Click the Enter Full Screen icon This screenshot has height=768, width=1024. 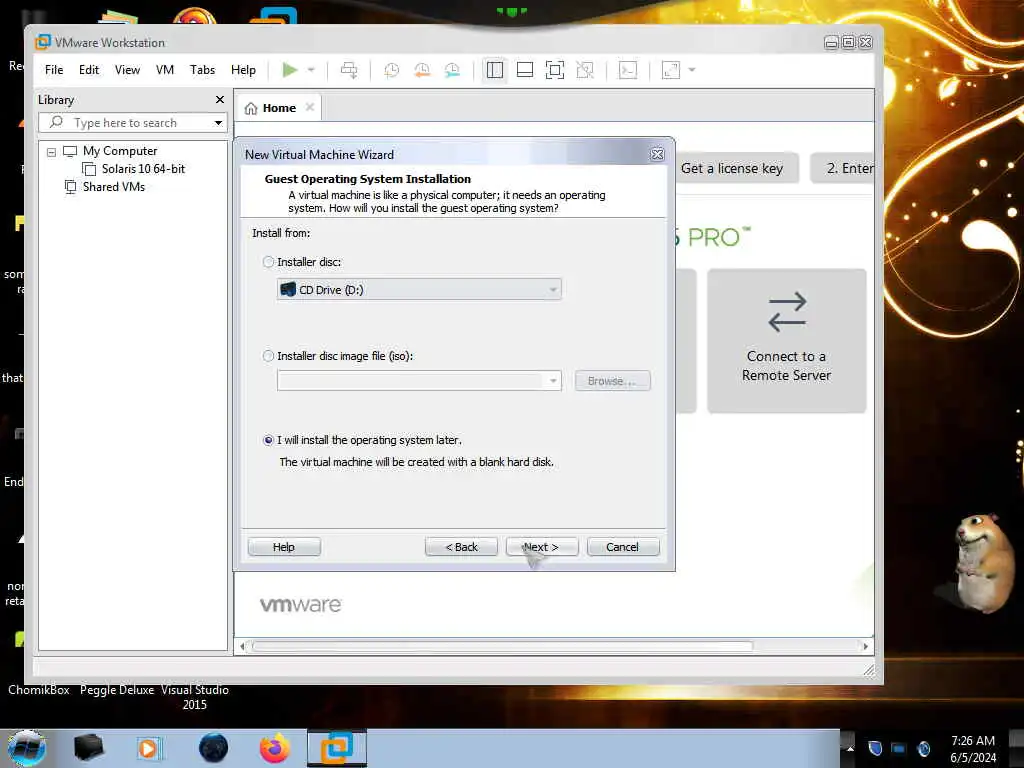[555, 70]
